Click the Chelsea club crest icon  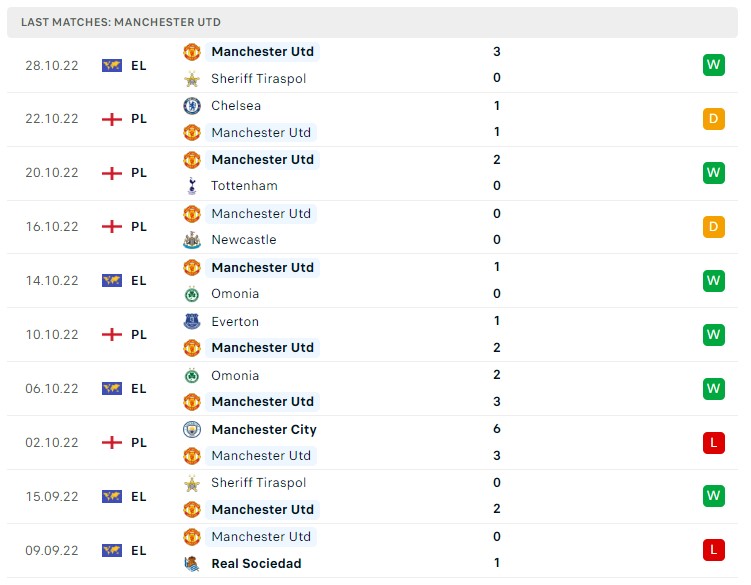click(x=192, y=106)
